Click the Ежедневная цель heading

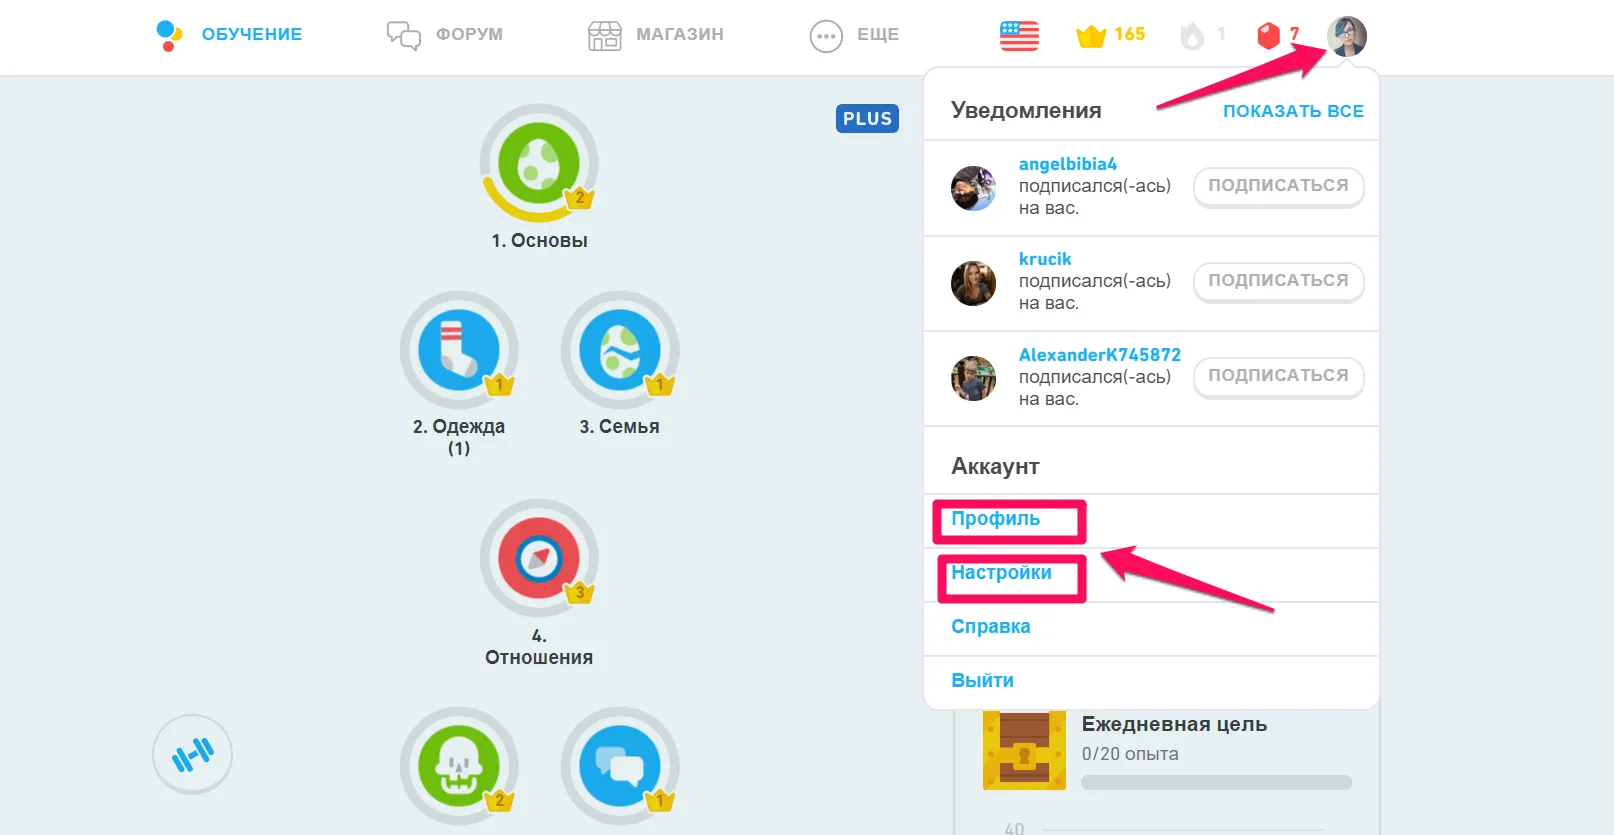tap(1174, 724)
